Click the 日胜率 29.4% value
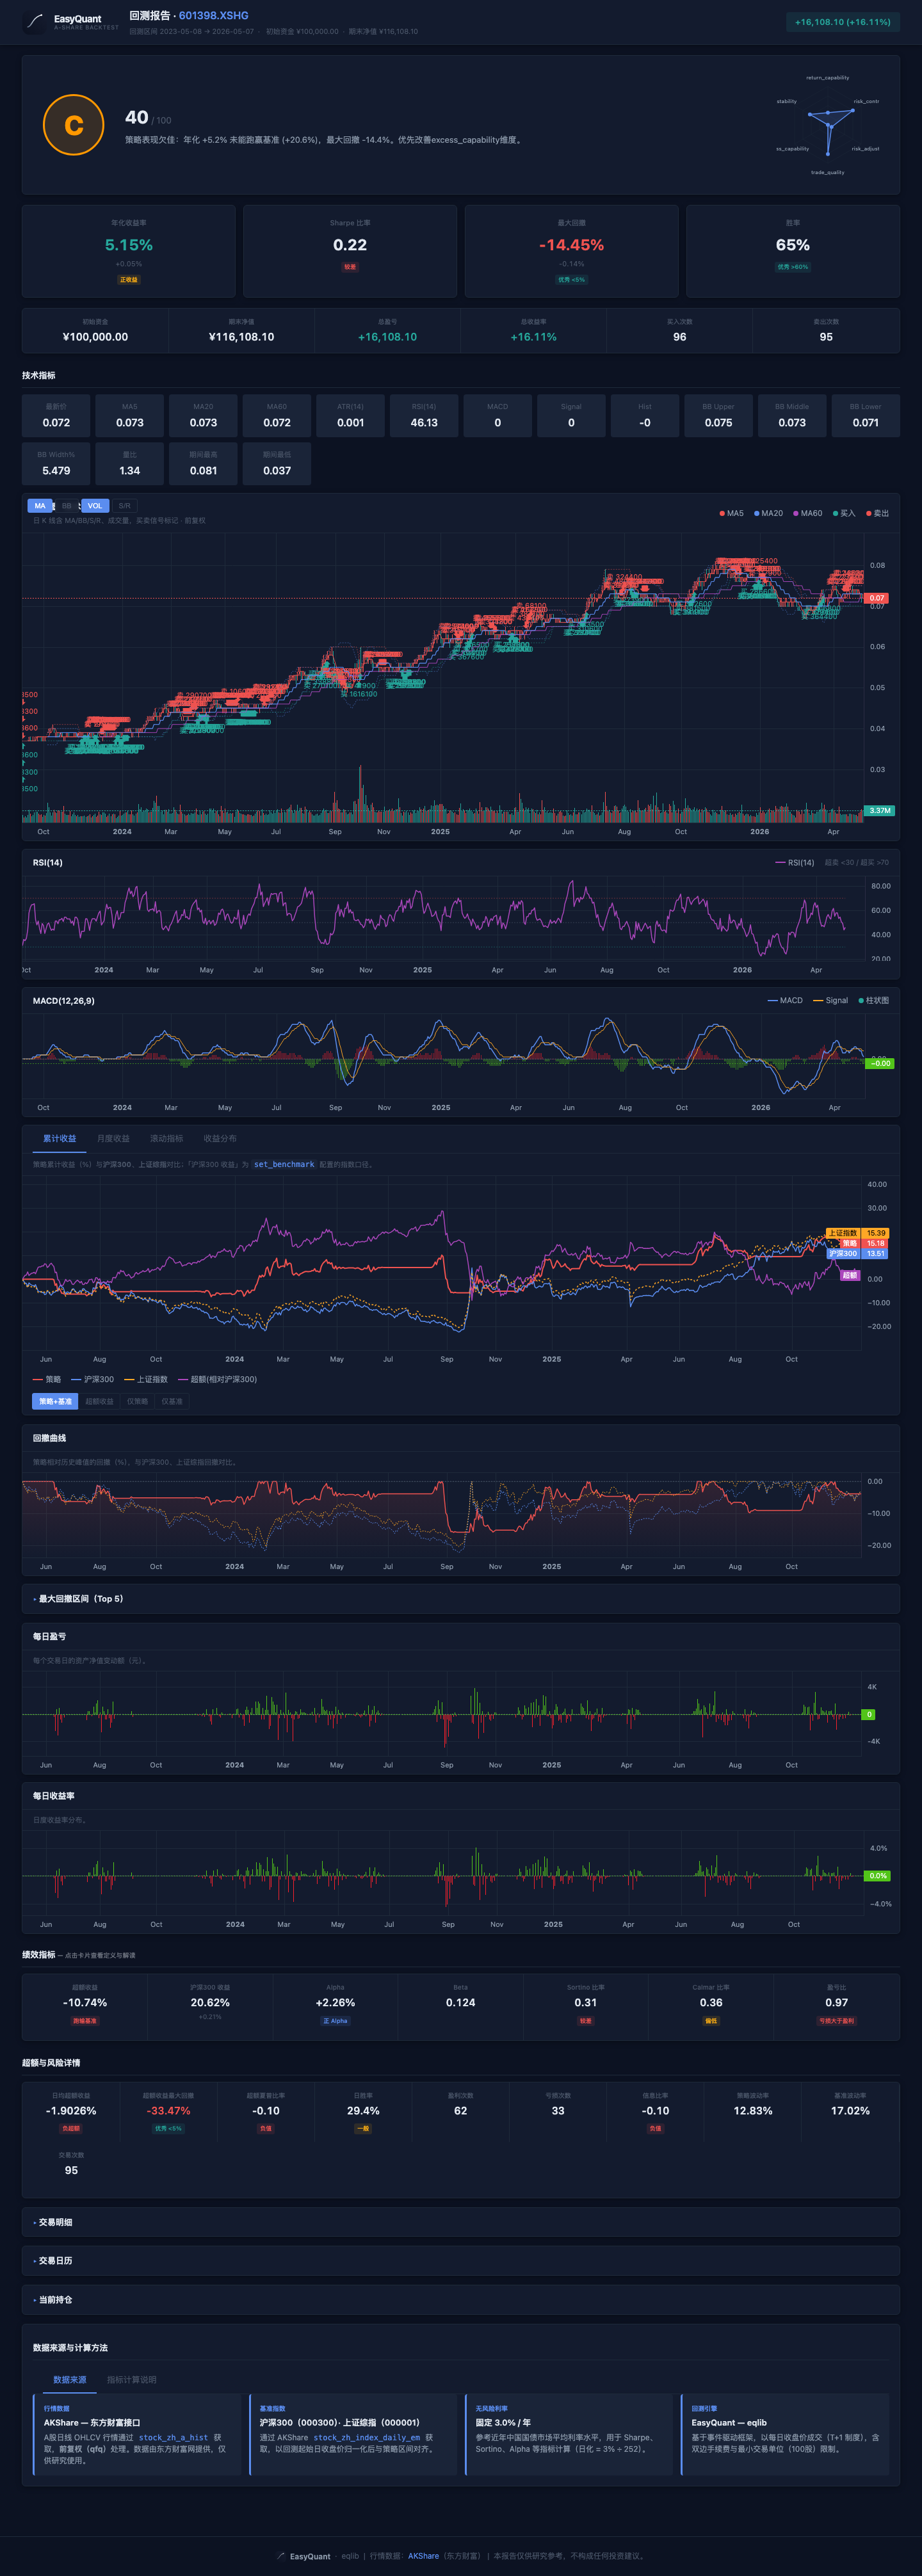922x2576 pixels. point(363,2111)
